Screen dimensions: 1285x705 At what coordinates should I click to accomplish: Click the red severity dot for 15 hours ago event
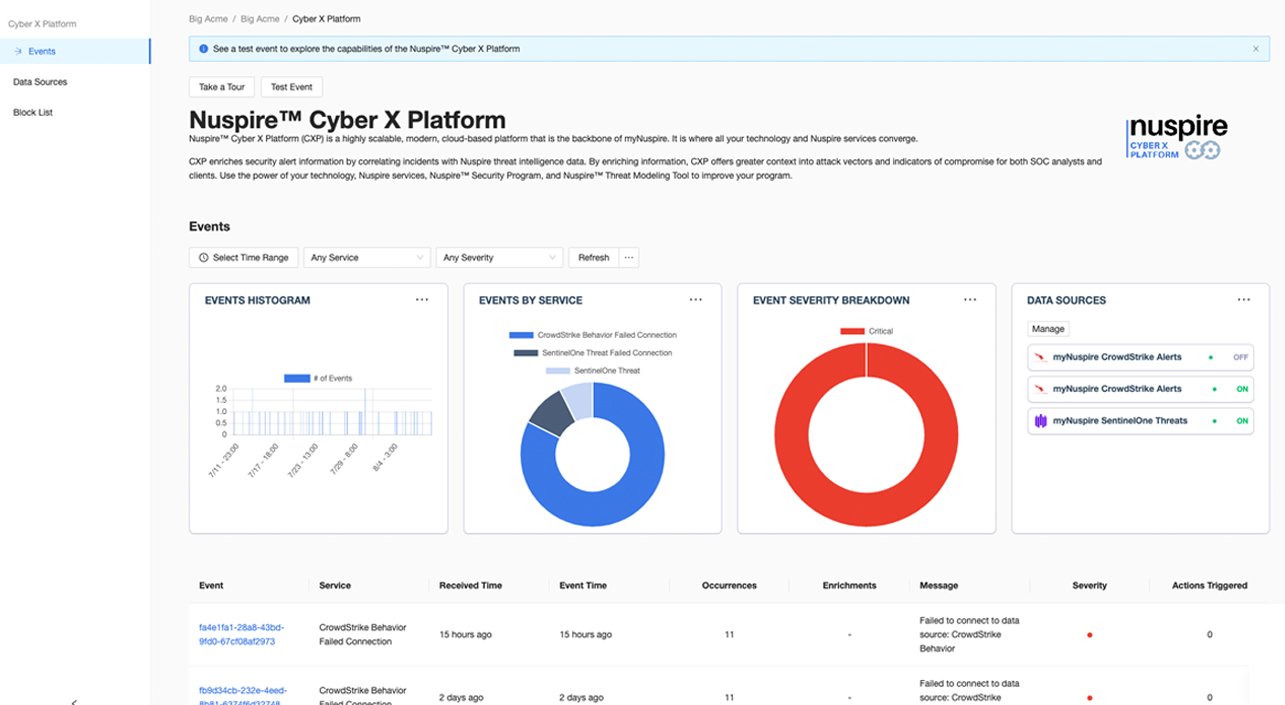(x=1090, y=634)
